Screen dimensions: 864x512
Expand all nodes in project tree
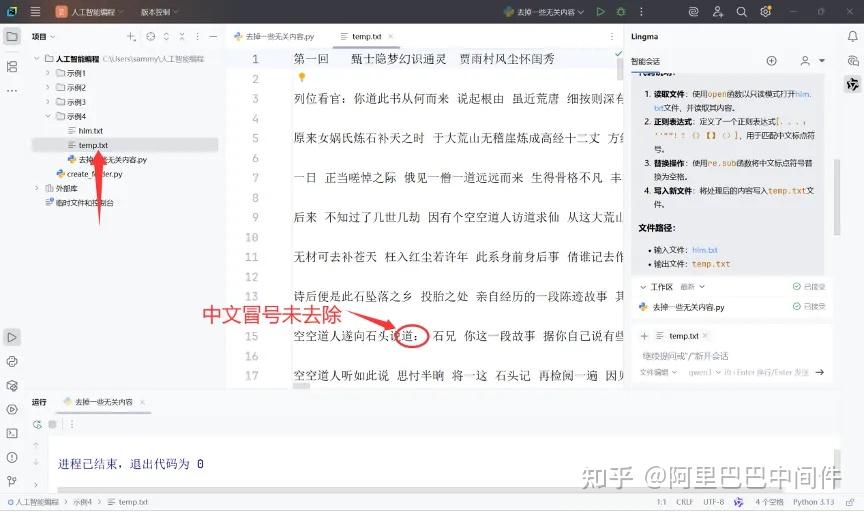click(x=166, y=36)
